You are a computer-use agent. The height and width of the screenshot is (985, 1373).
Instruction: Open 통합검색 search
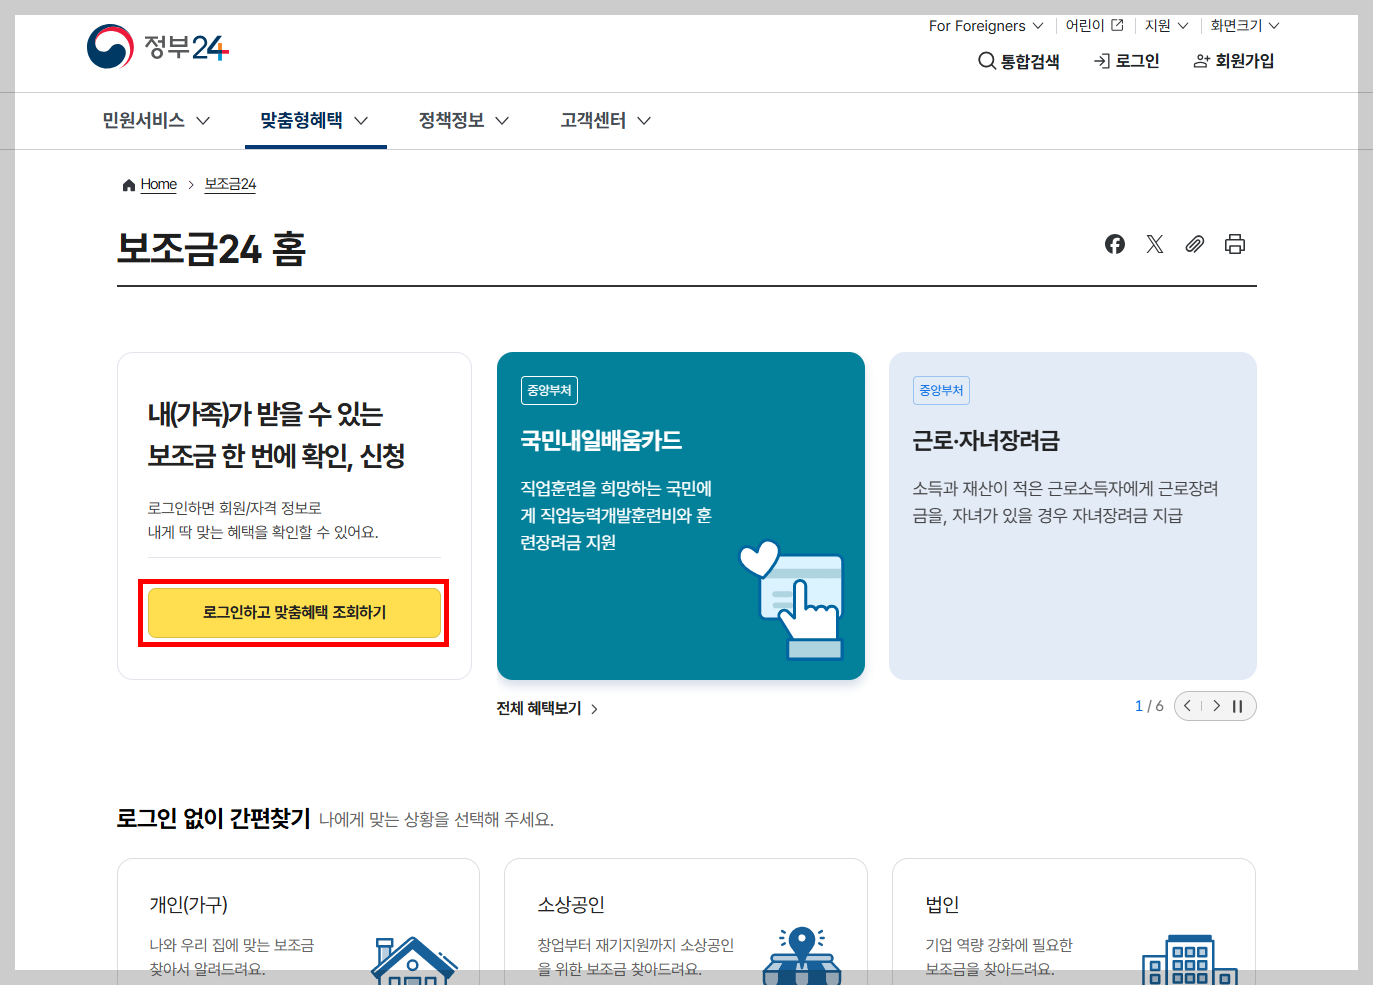click(1018, 61)
